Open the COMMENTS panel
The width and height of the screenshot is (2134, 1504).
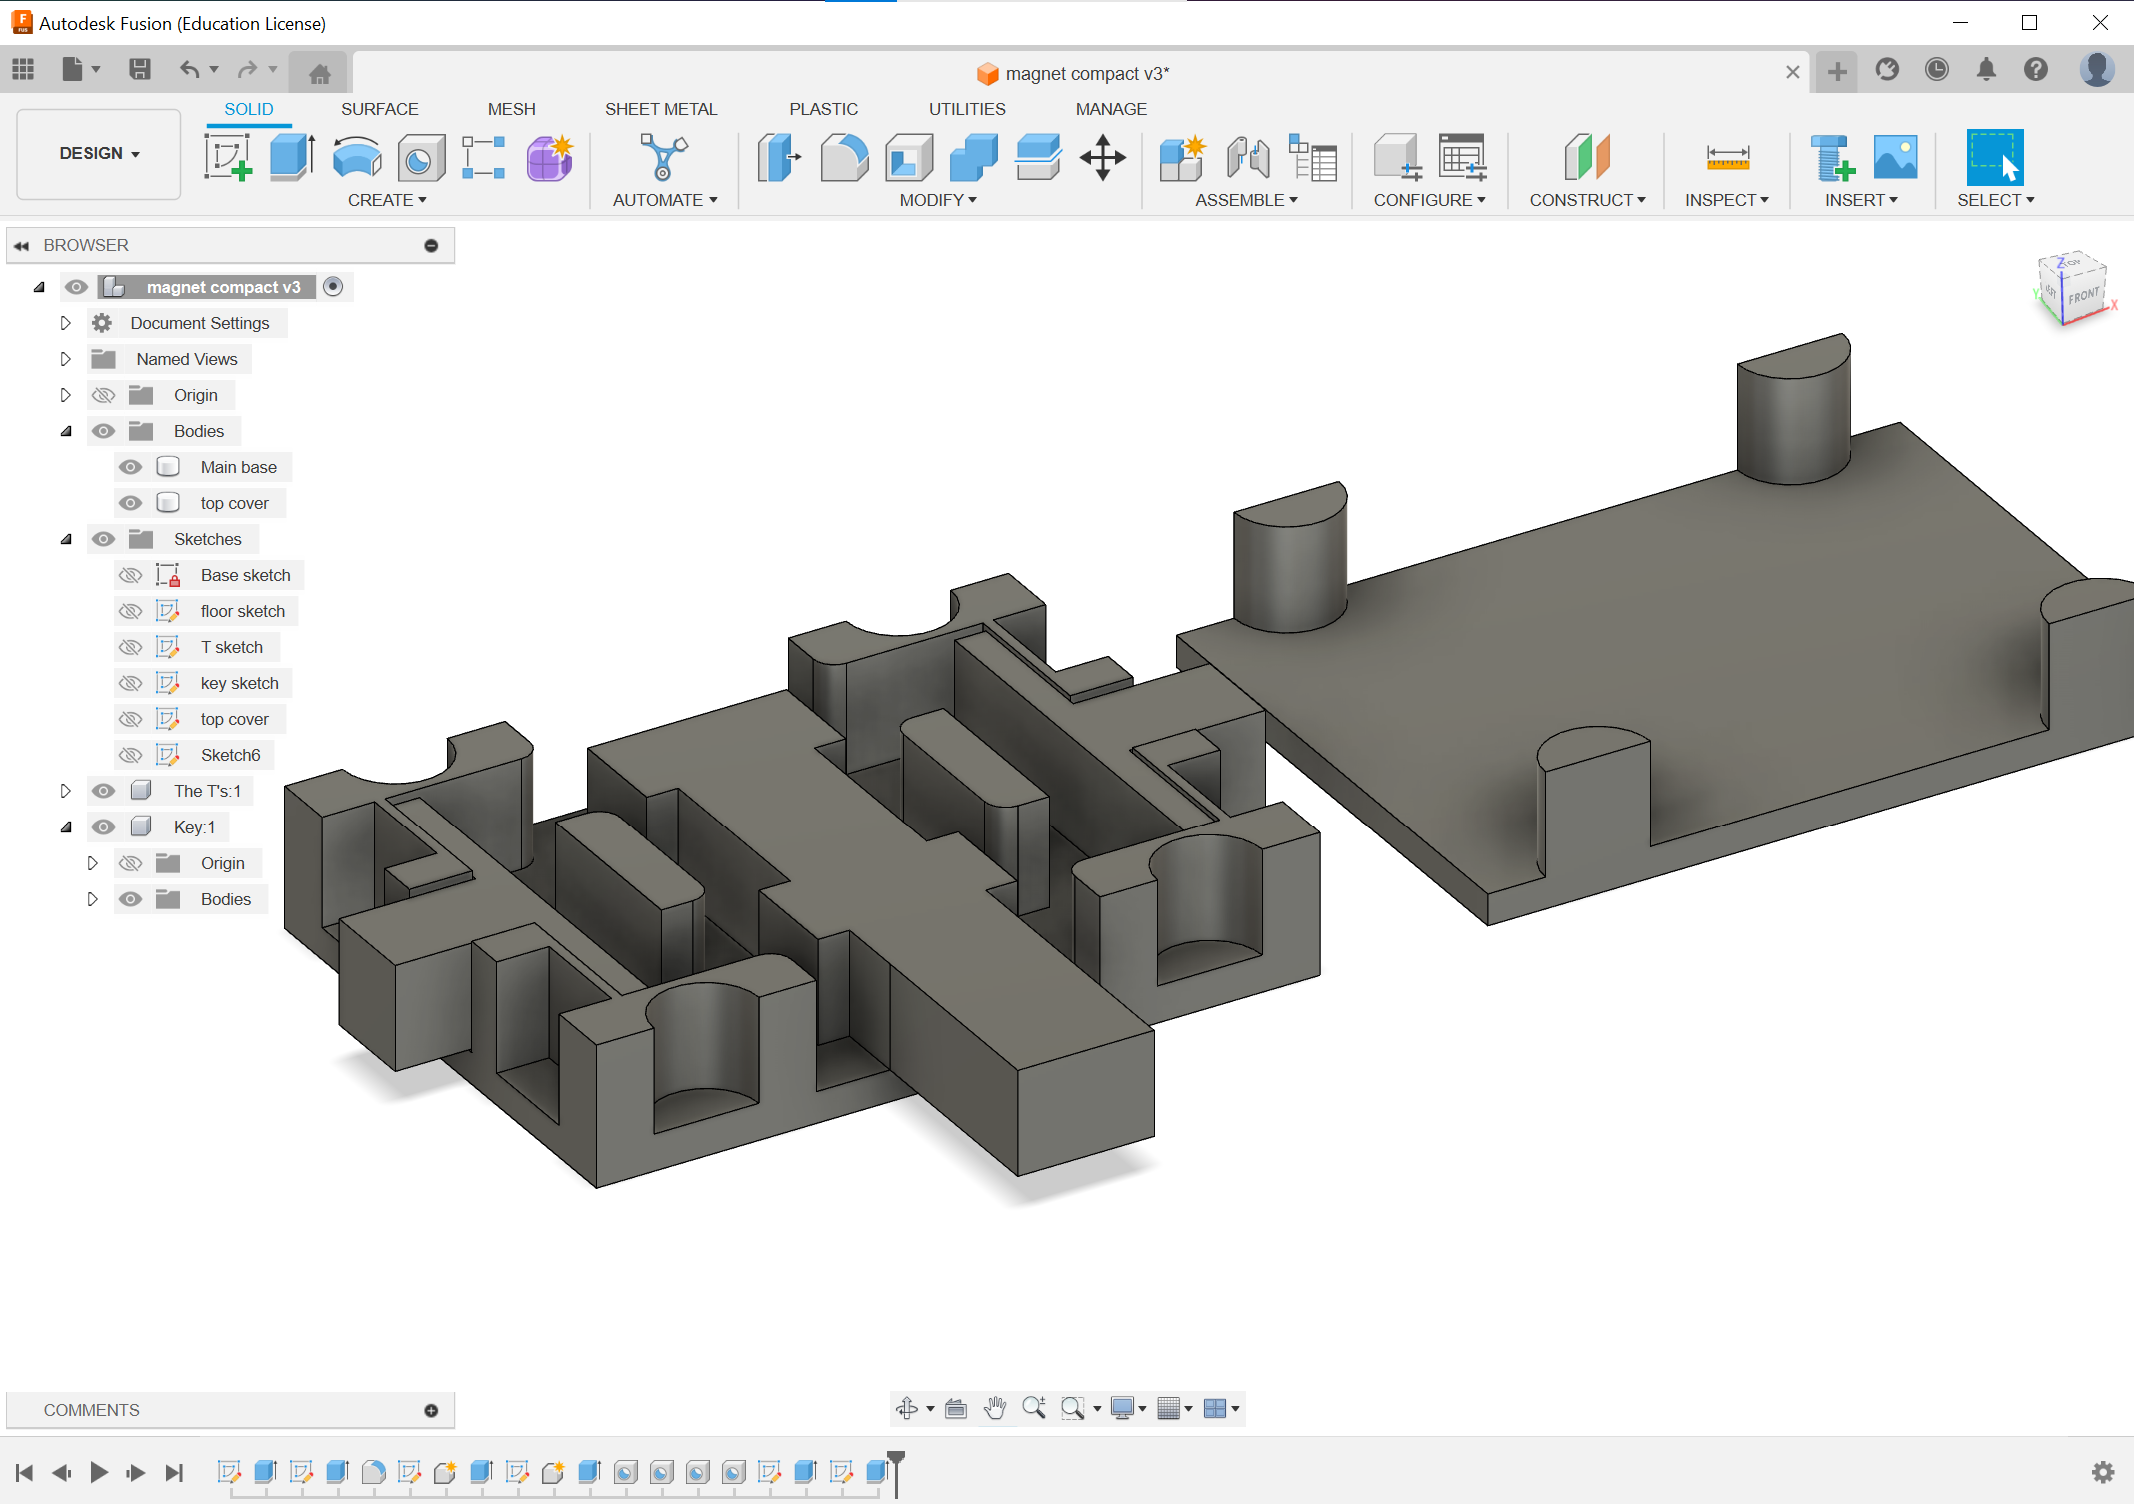click(91, 1410)
